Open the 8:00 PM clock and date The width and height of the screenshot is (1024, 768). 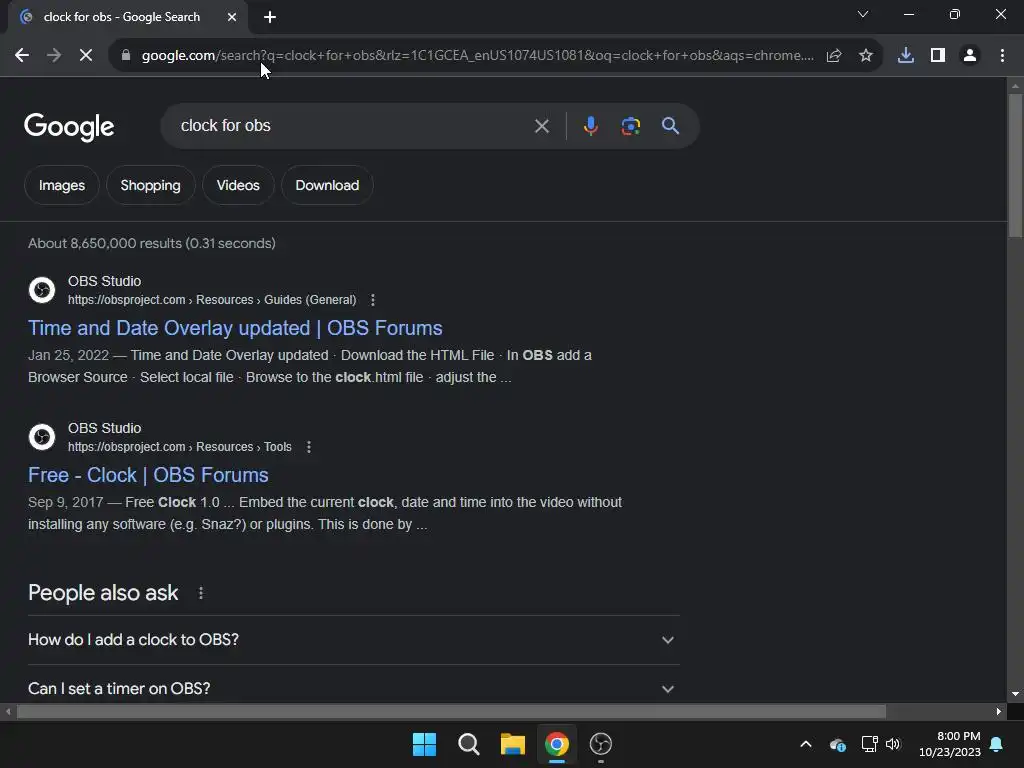[x=950, y=744]
